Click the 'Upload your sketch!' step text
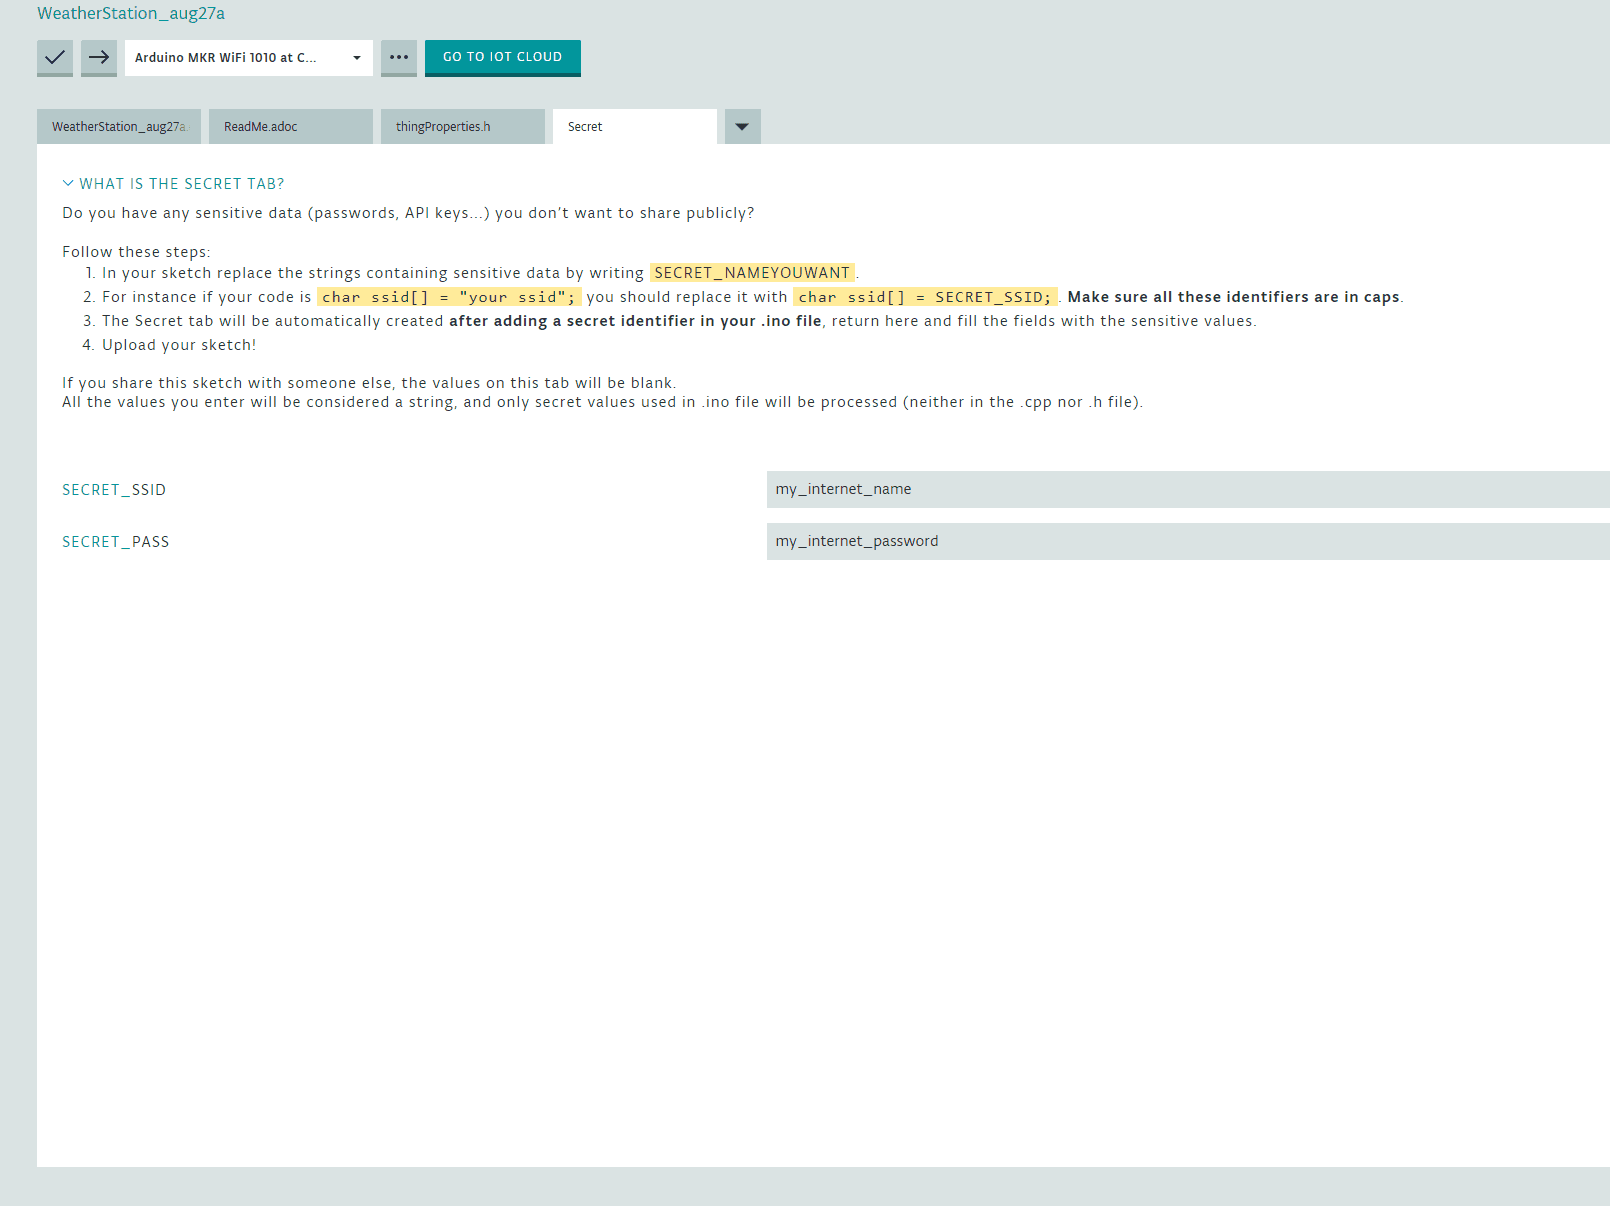This screenshot has height=1206, width=1610. (x=179, y=345)
